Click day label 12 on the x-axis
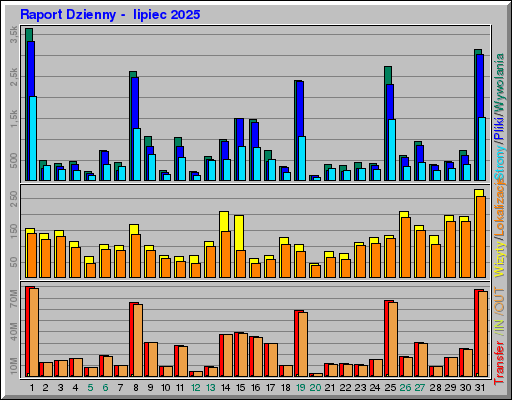The image size is (512, 400). 196,388
